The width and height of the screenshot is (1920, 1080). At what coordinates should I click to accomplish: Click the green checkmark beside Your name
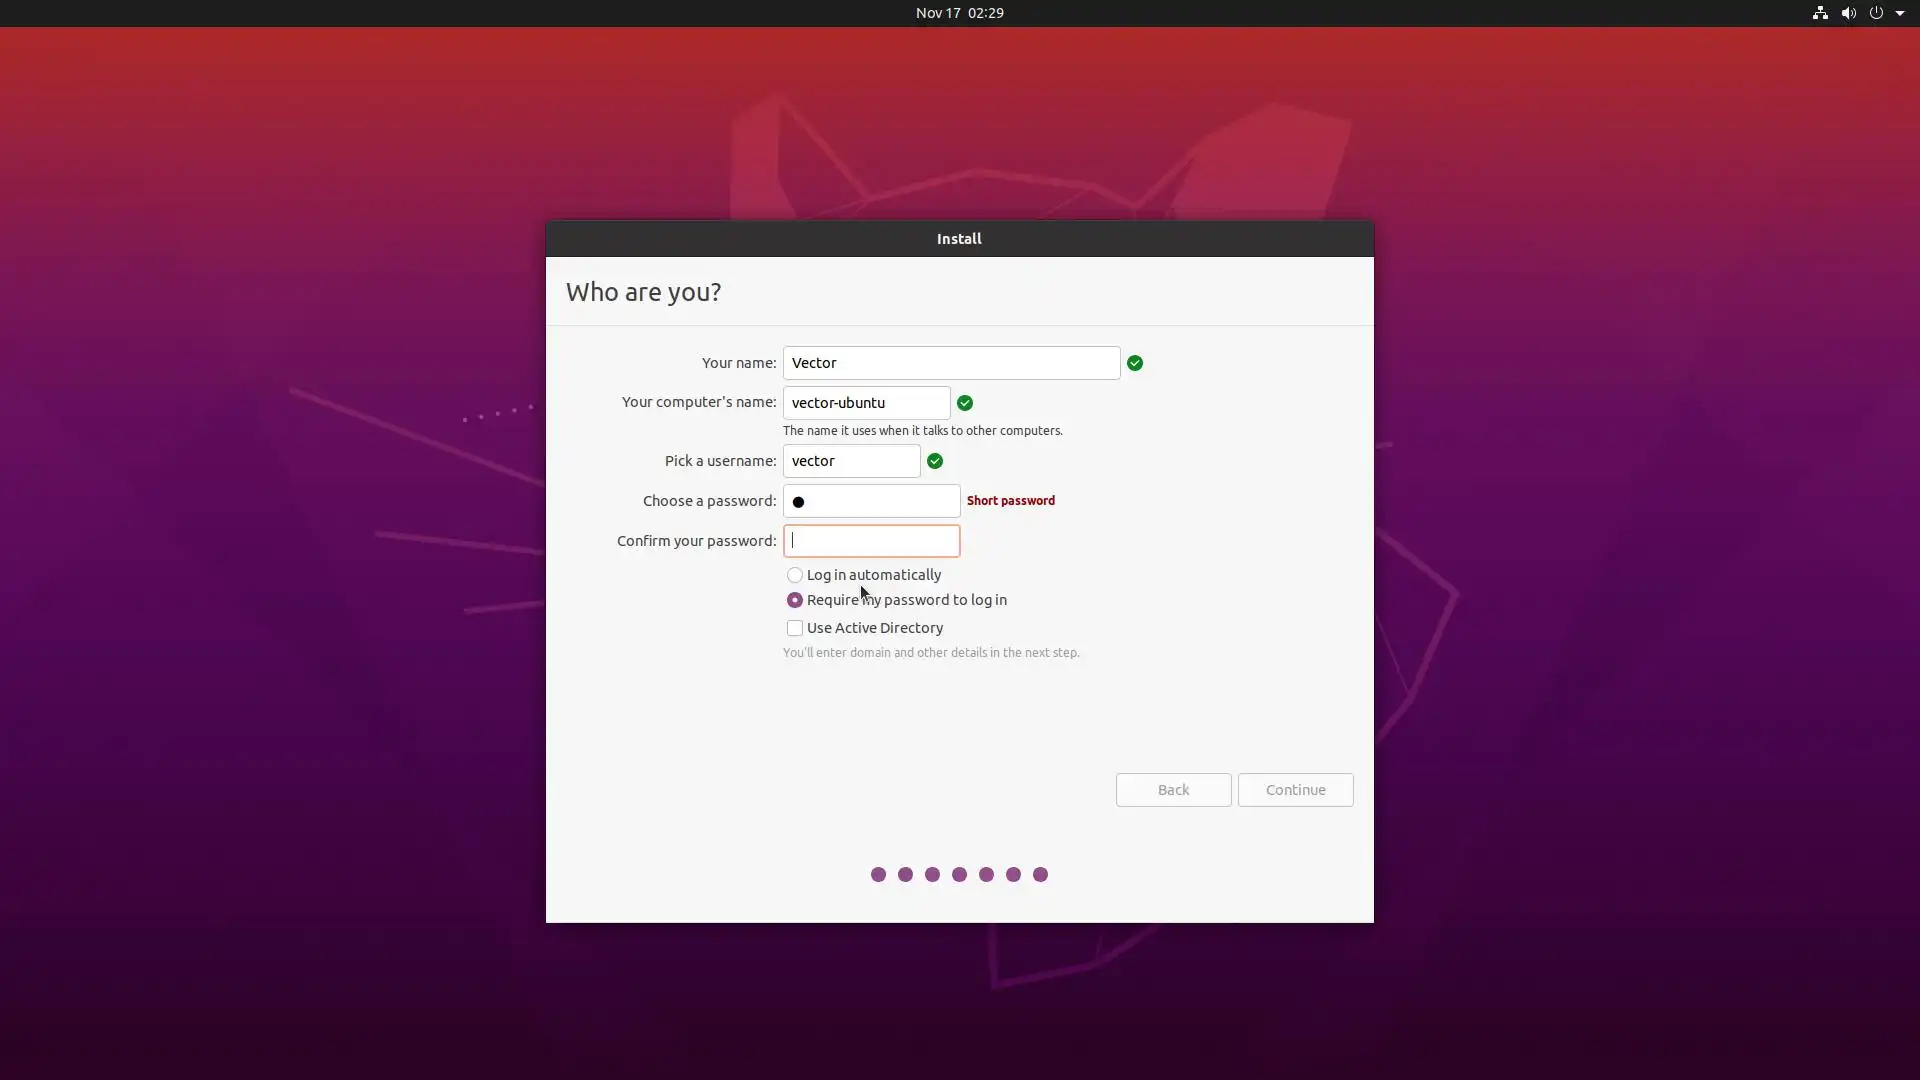pyautogui.click(x=1134, y=363)
